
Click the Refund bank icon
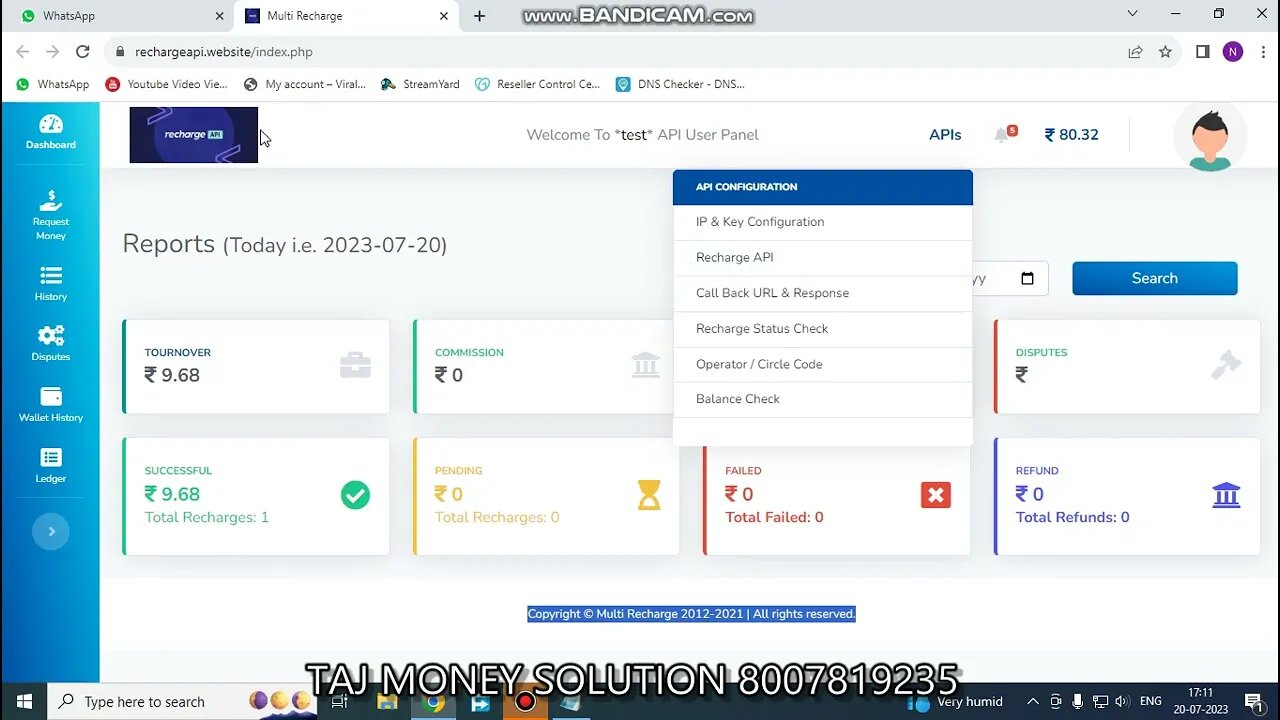(1226, 494)
